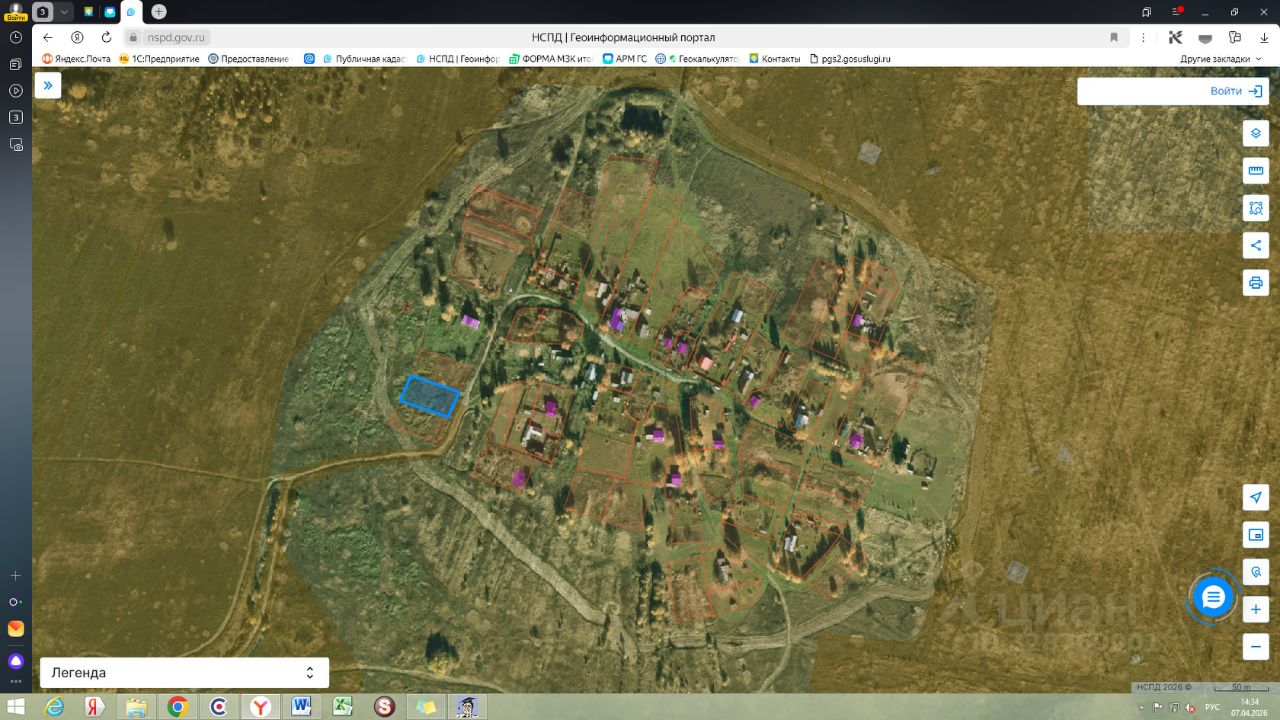Open Предоставление bookmark
The height and width of the screenshot is (720, 1280).
[249, 59]
